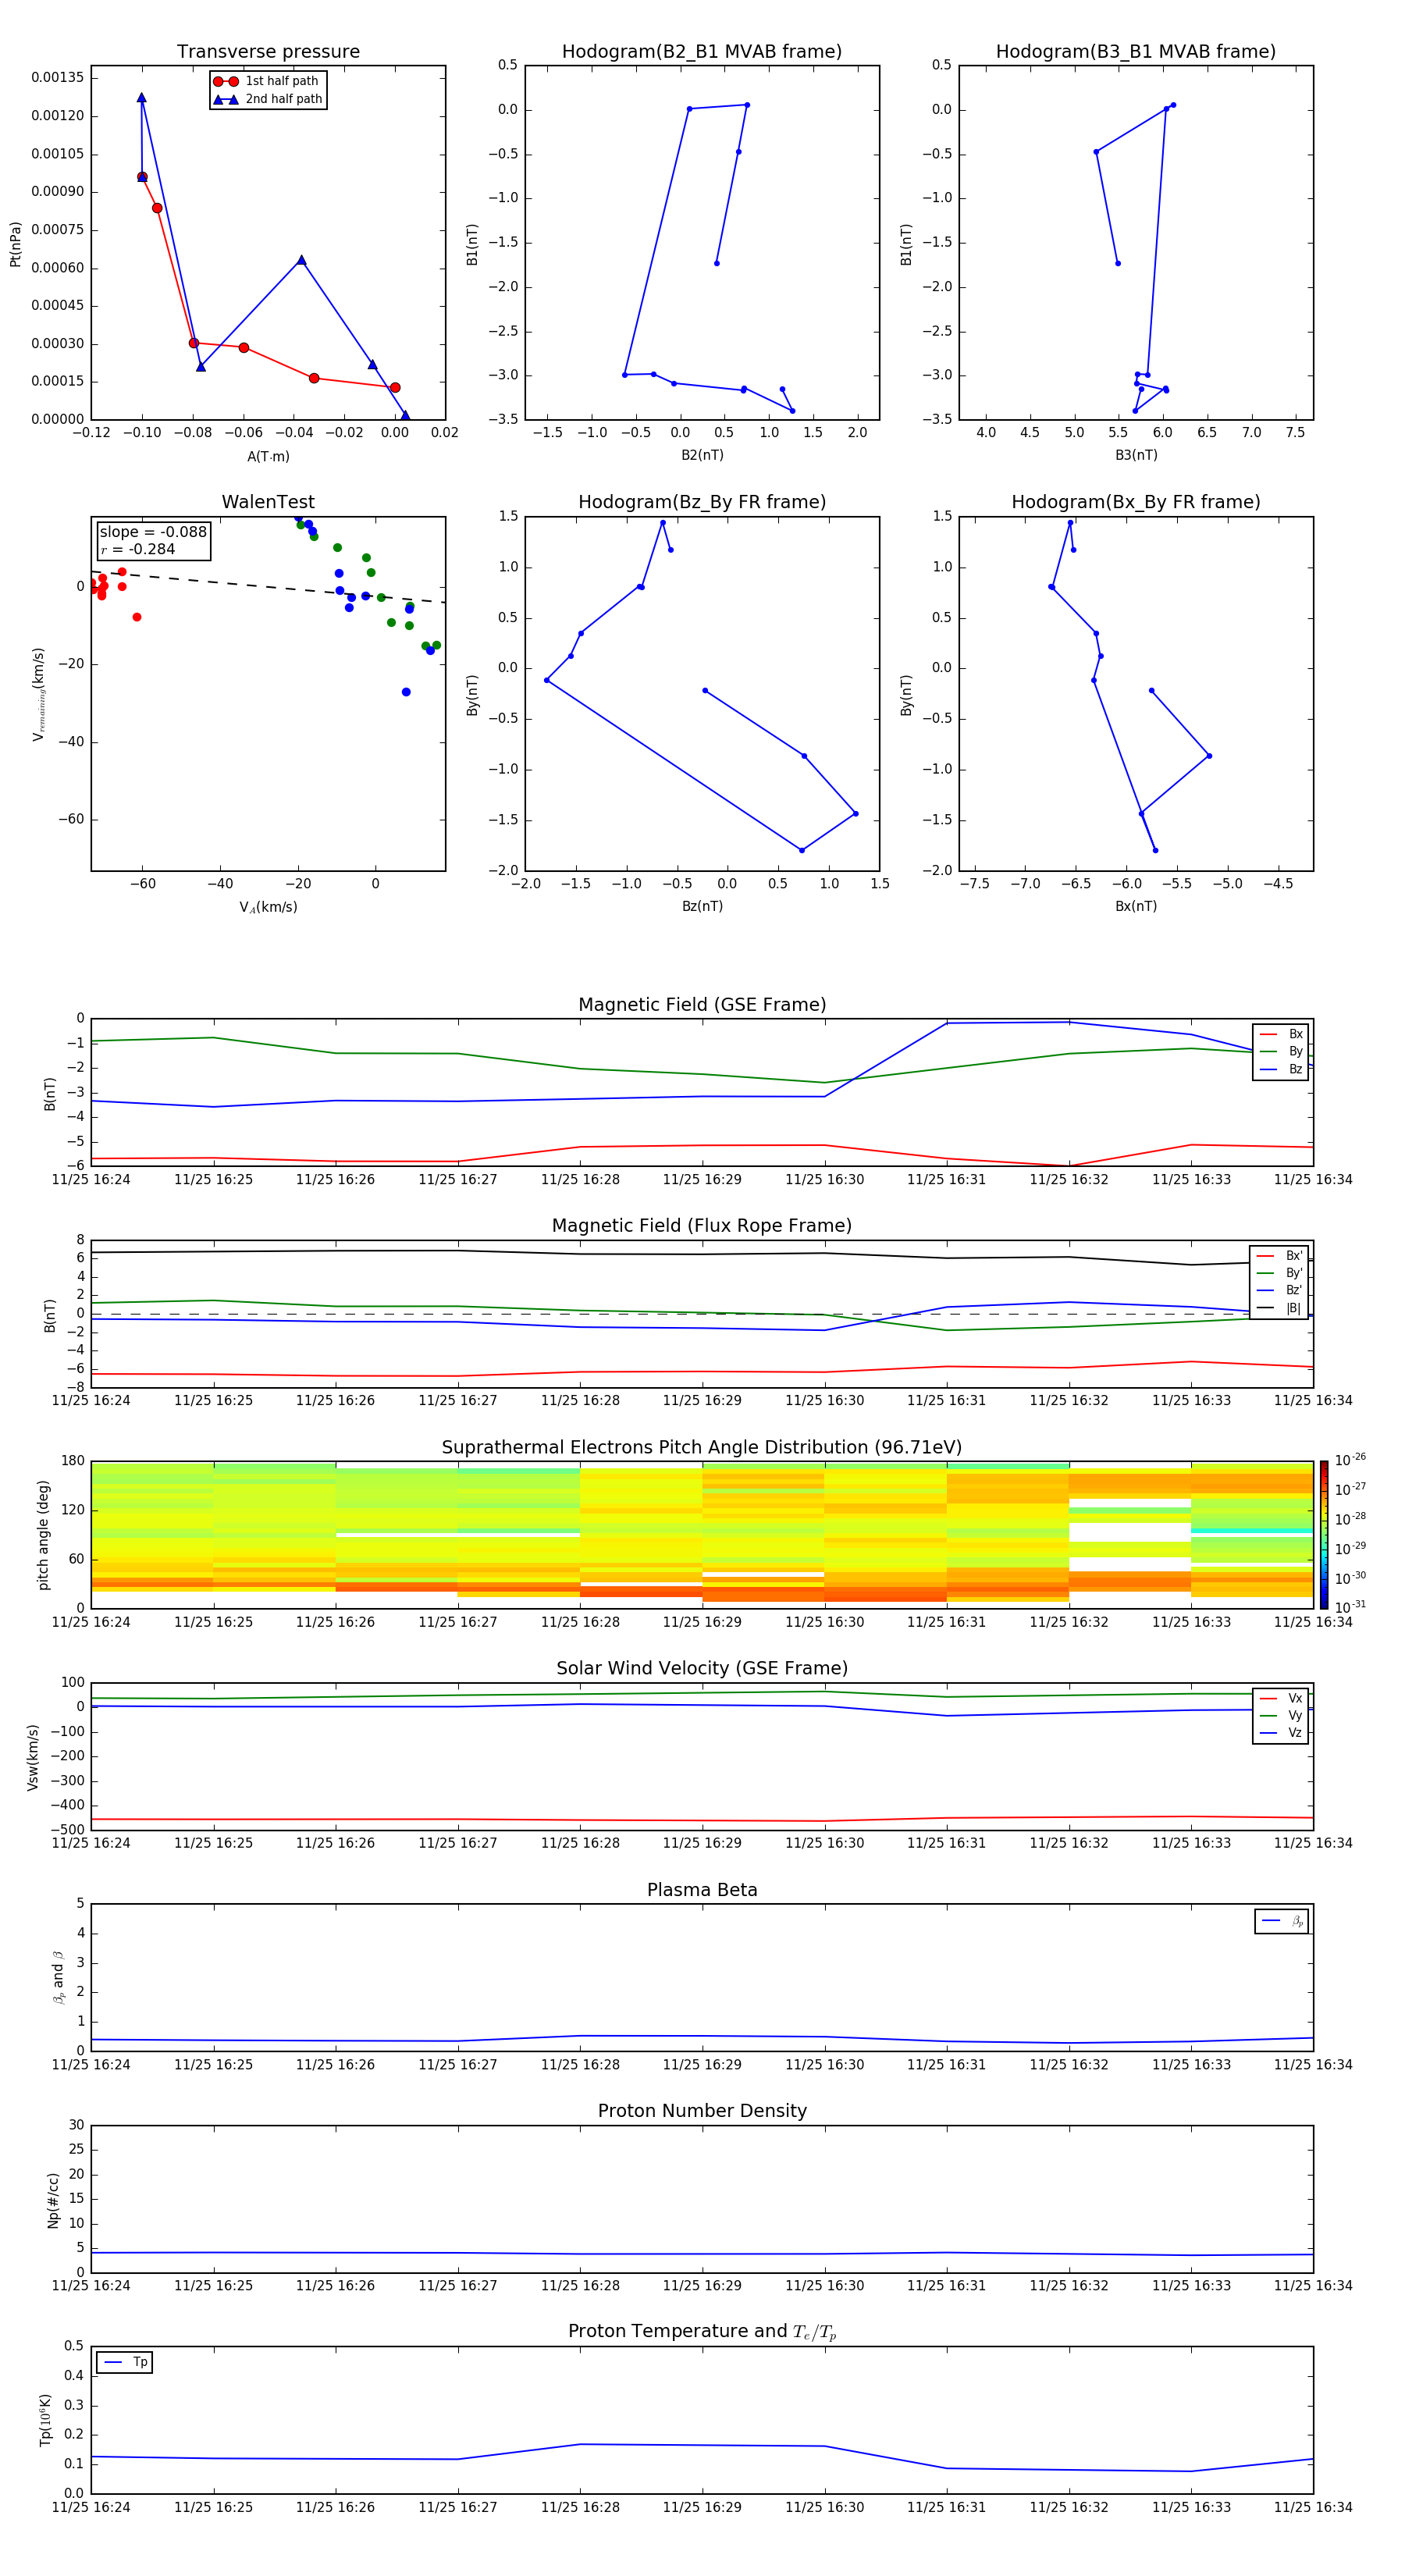The width and height of the screenshot is (1405, 2576).
Task: Click the Bz' legend entry in Flux Rope panel
Action: pos(1279,1290)
